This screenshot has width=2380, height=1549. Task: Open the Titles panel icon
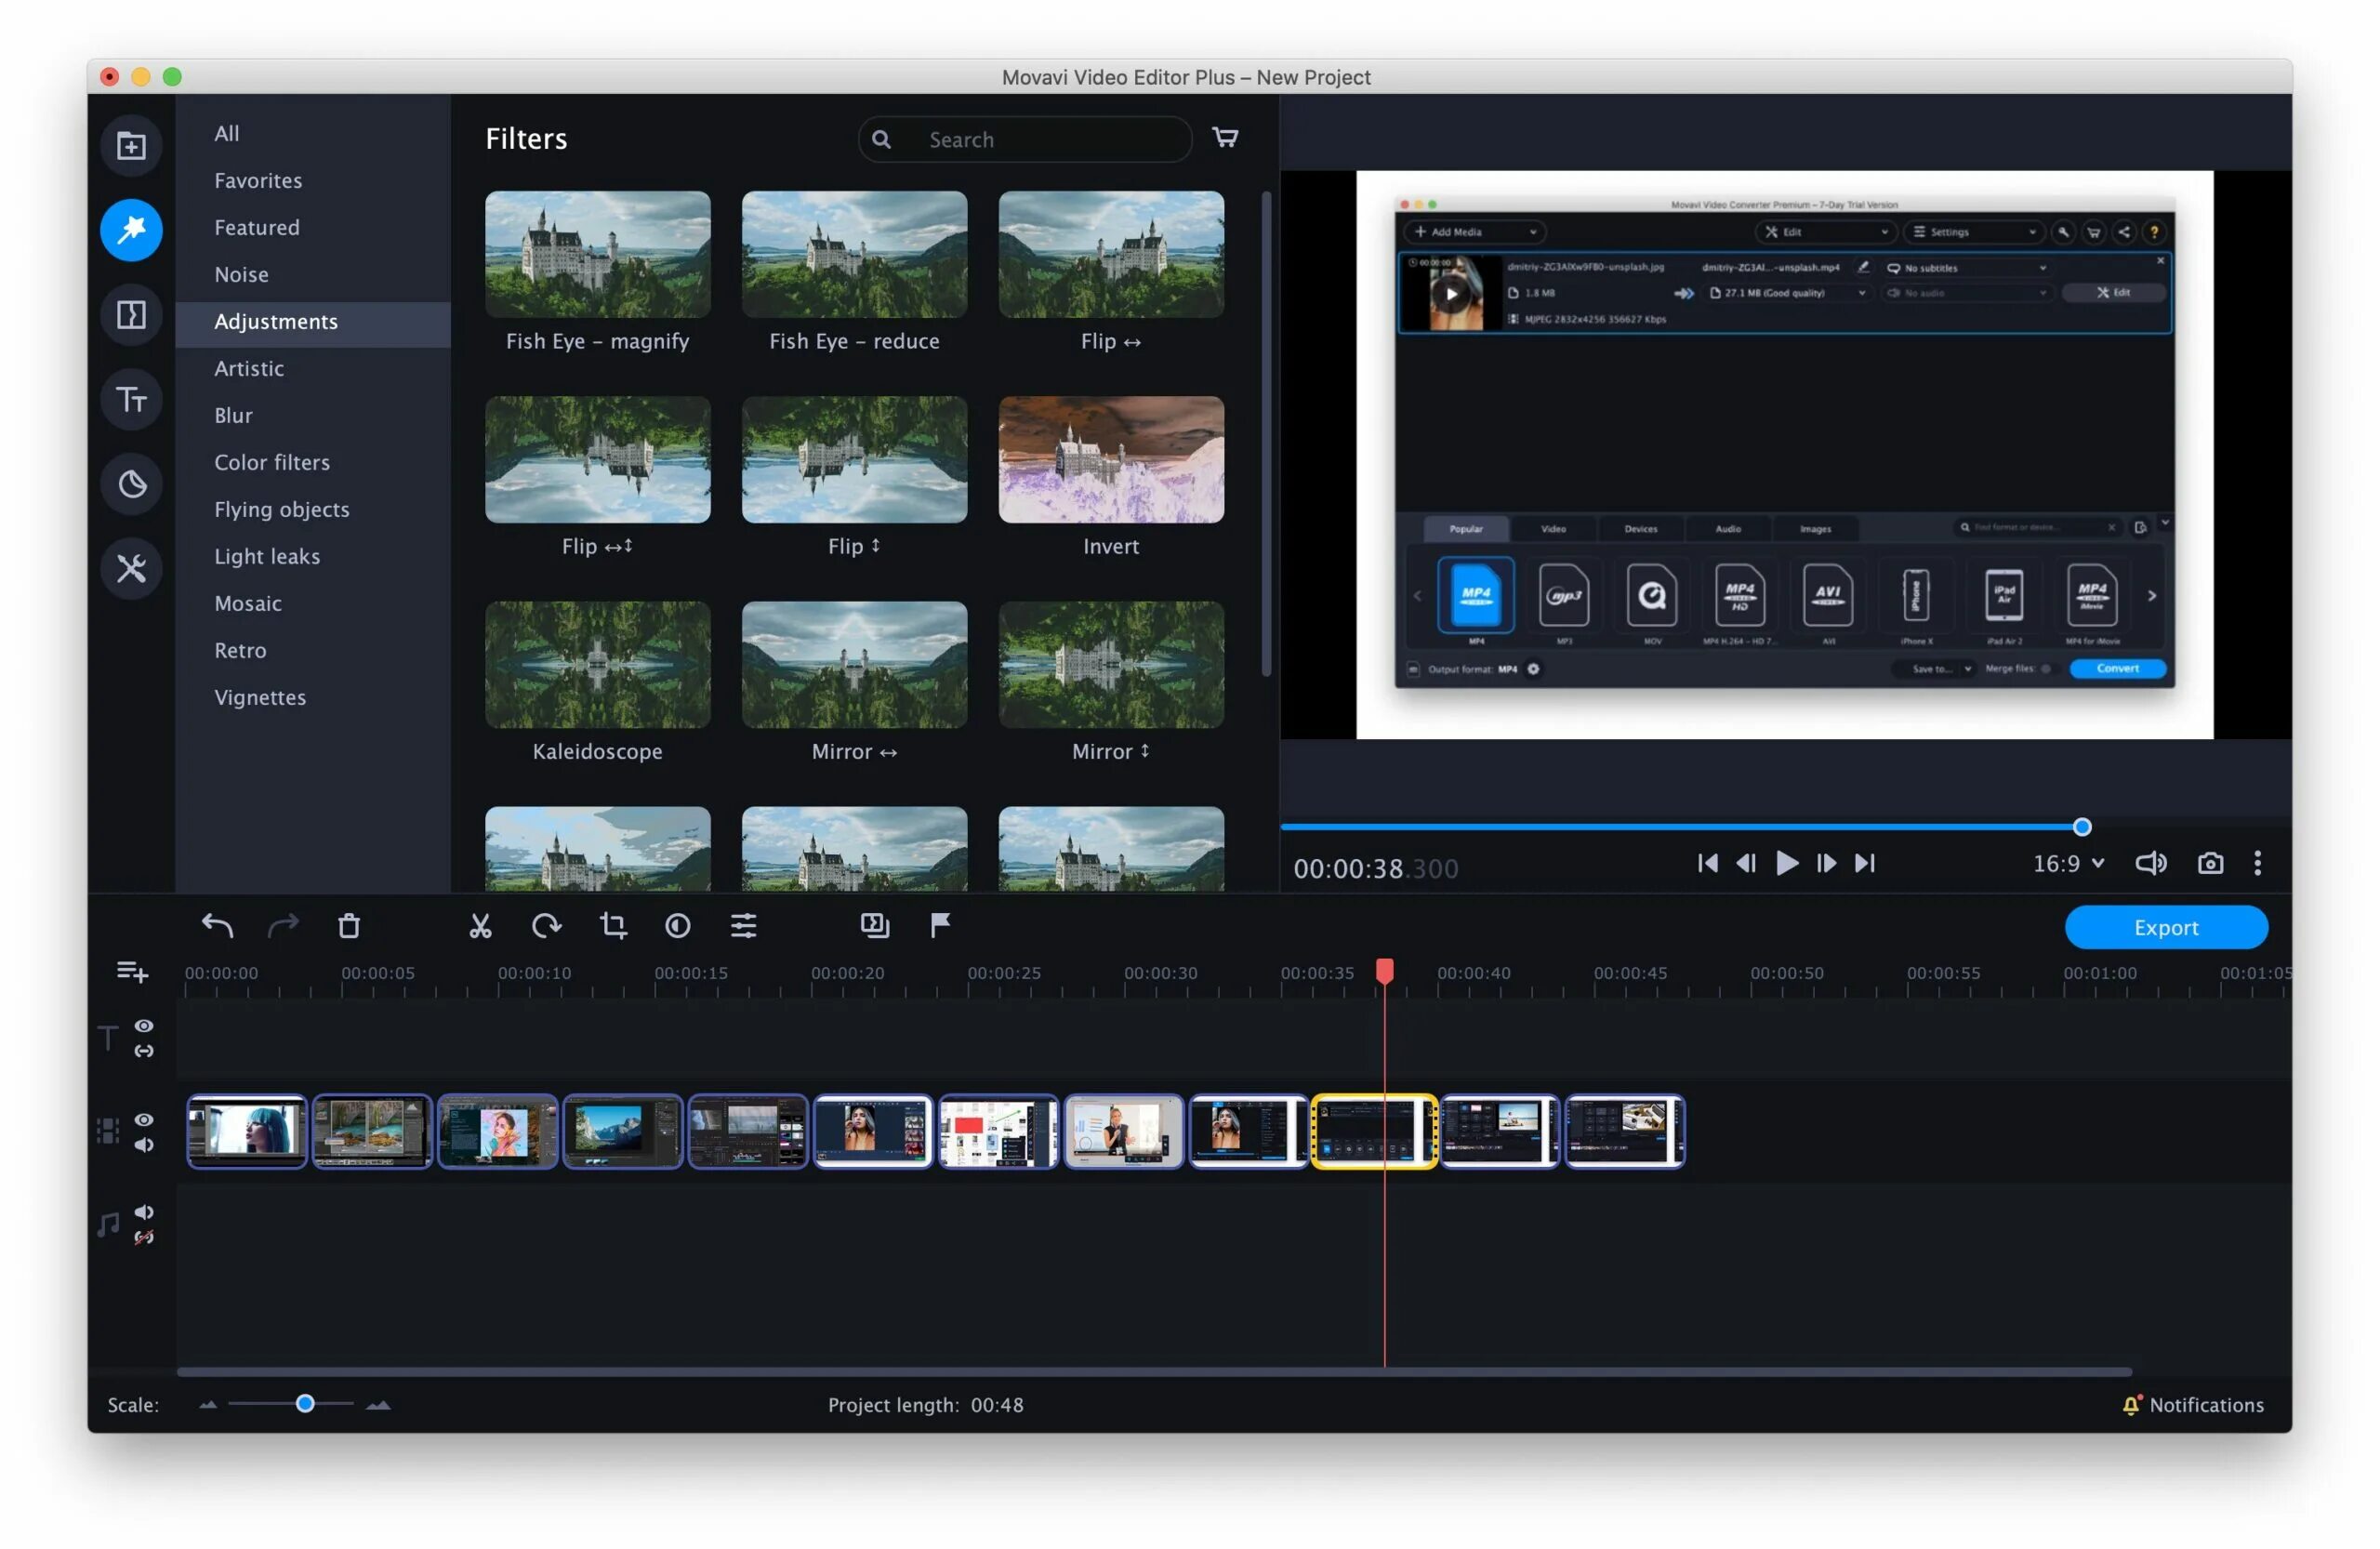coord(131,400)
